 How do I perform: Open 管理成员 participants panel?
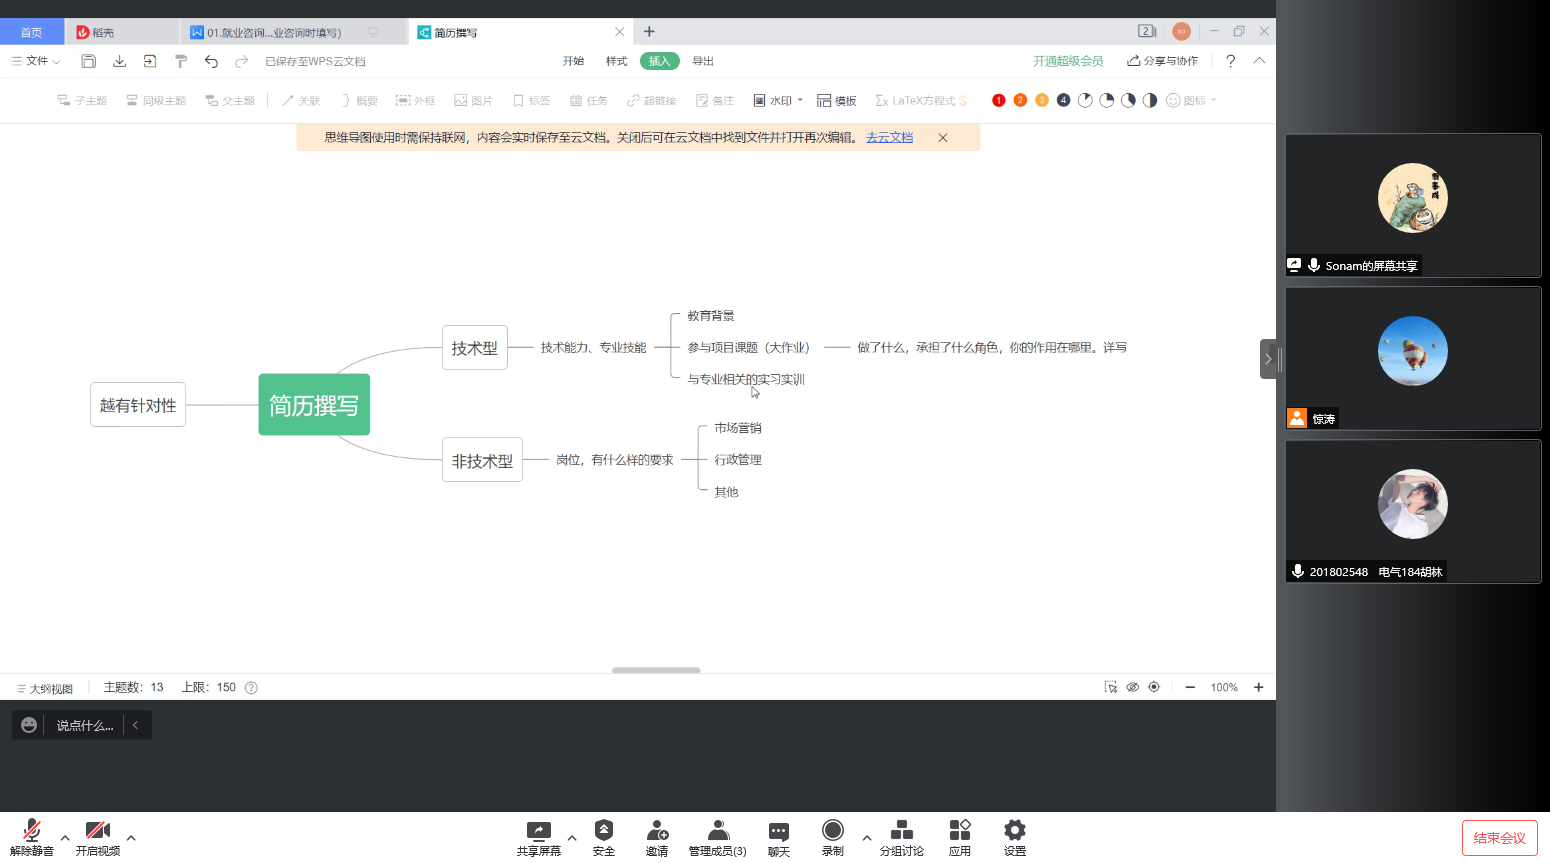(717, 837)
